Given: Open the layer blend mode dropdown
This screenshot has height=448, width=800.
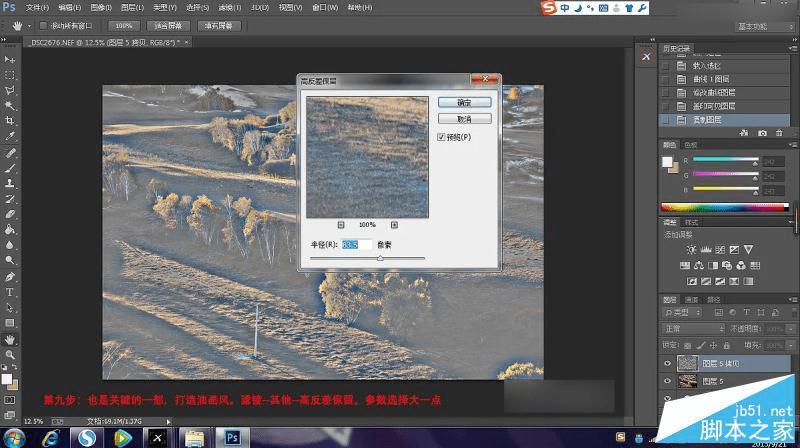Looking at the screenshot, I should (x=693, y=329).
